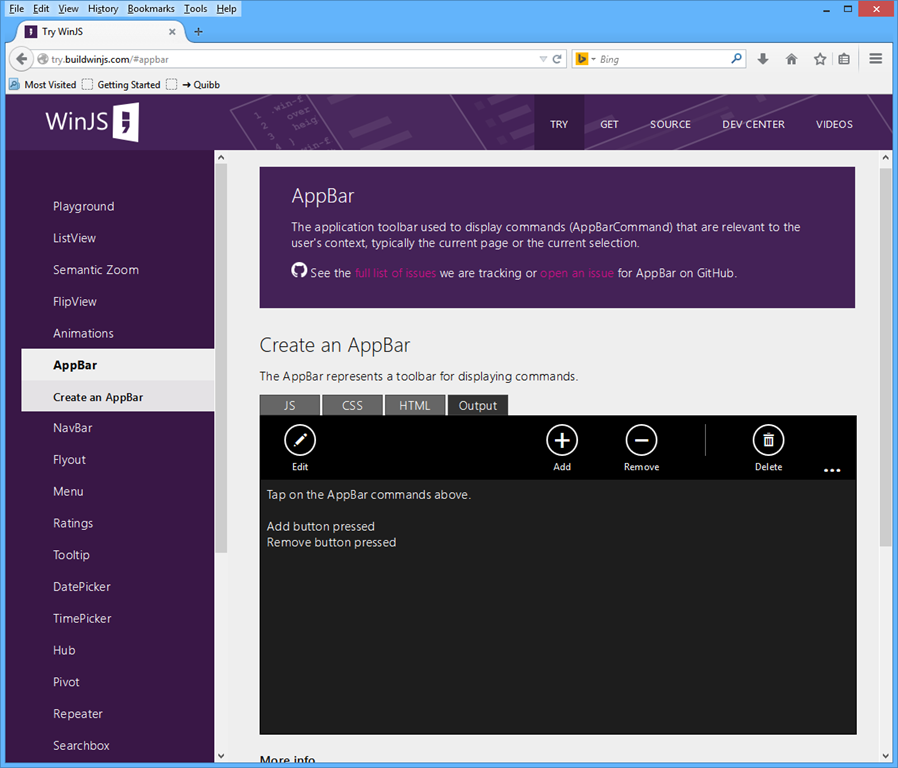Click the main page scrollbar thumb
Image resolution: width=898 pixels, height=768 pixels.
click(885, 356)
